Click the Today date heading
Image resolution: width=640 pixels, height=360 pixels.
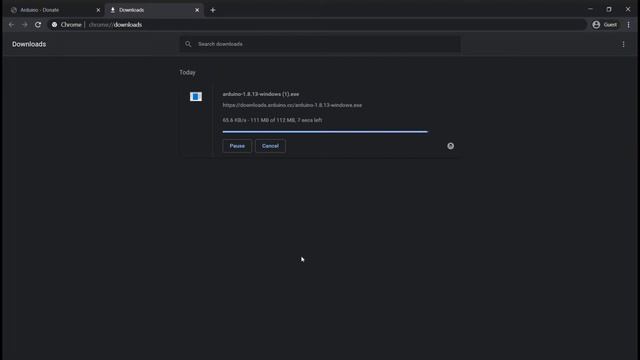point(187,72)
